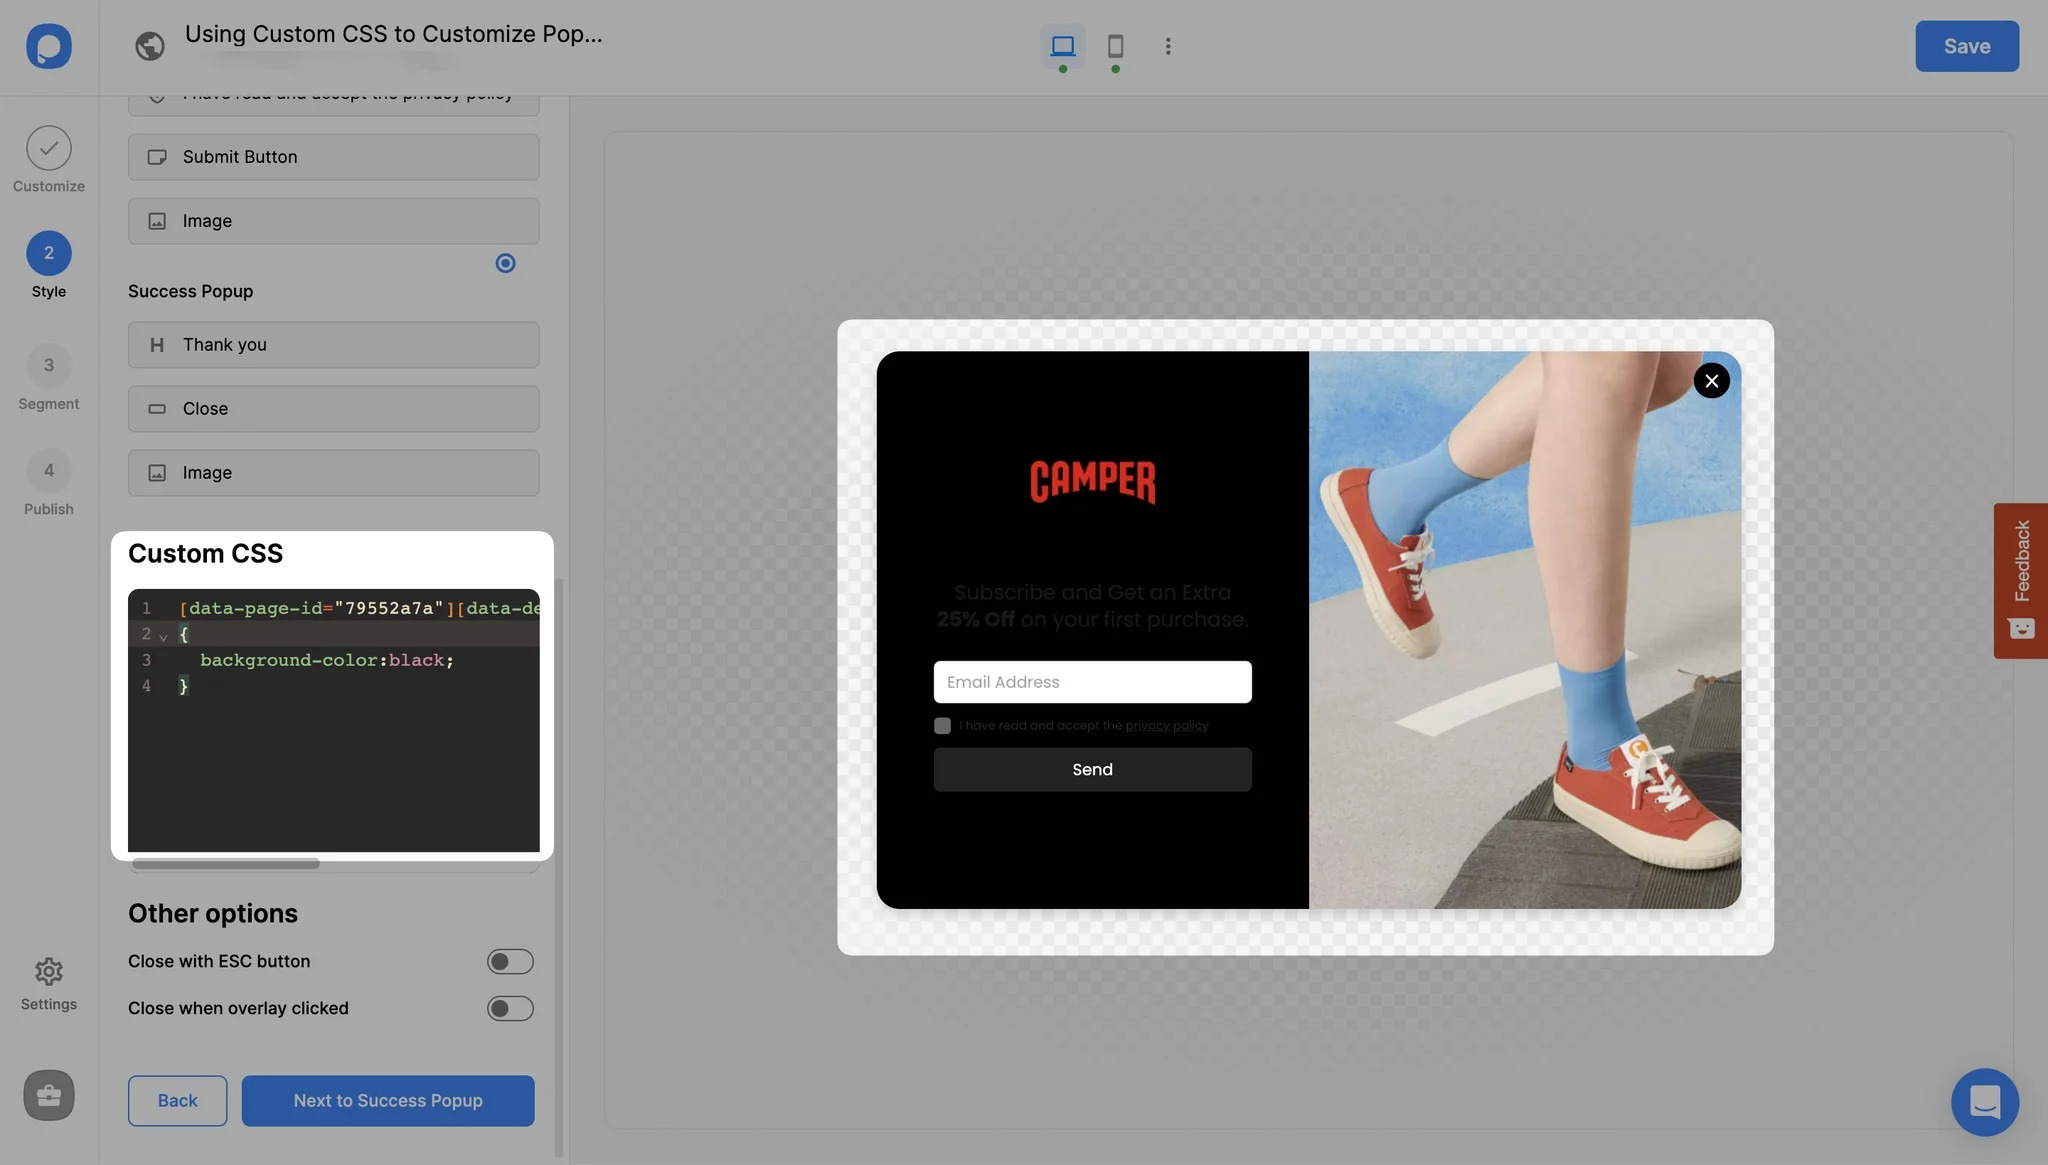Viewport: 2048px width, 1165px height.
Task: Switch to desktop preview icon
Action: 1063,46
